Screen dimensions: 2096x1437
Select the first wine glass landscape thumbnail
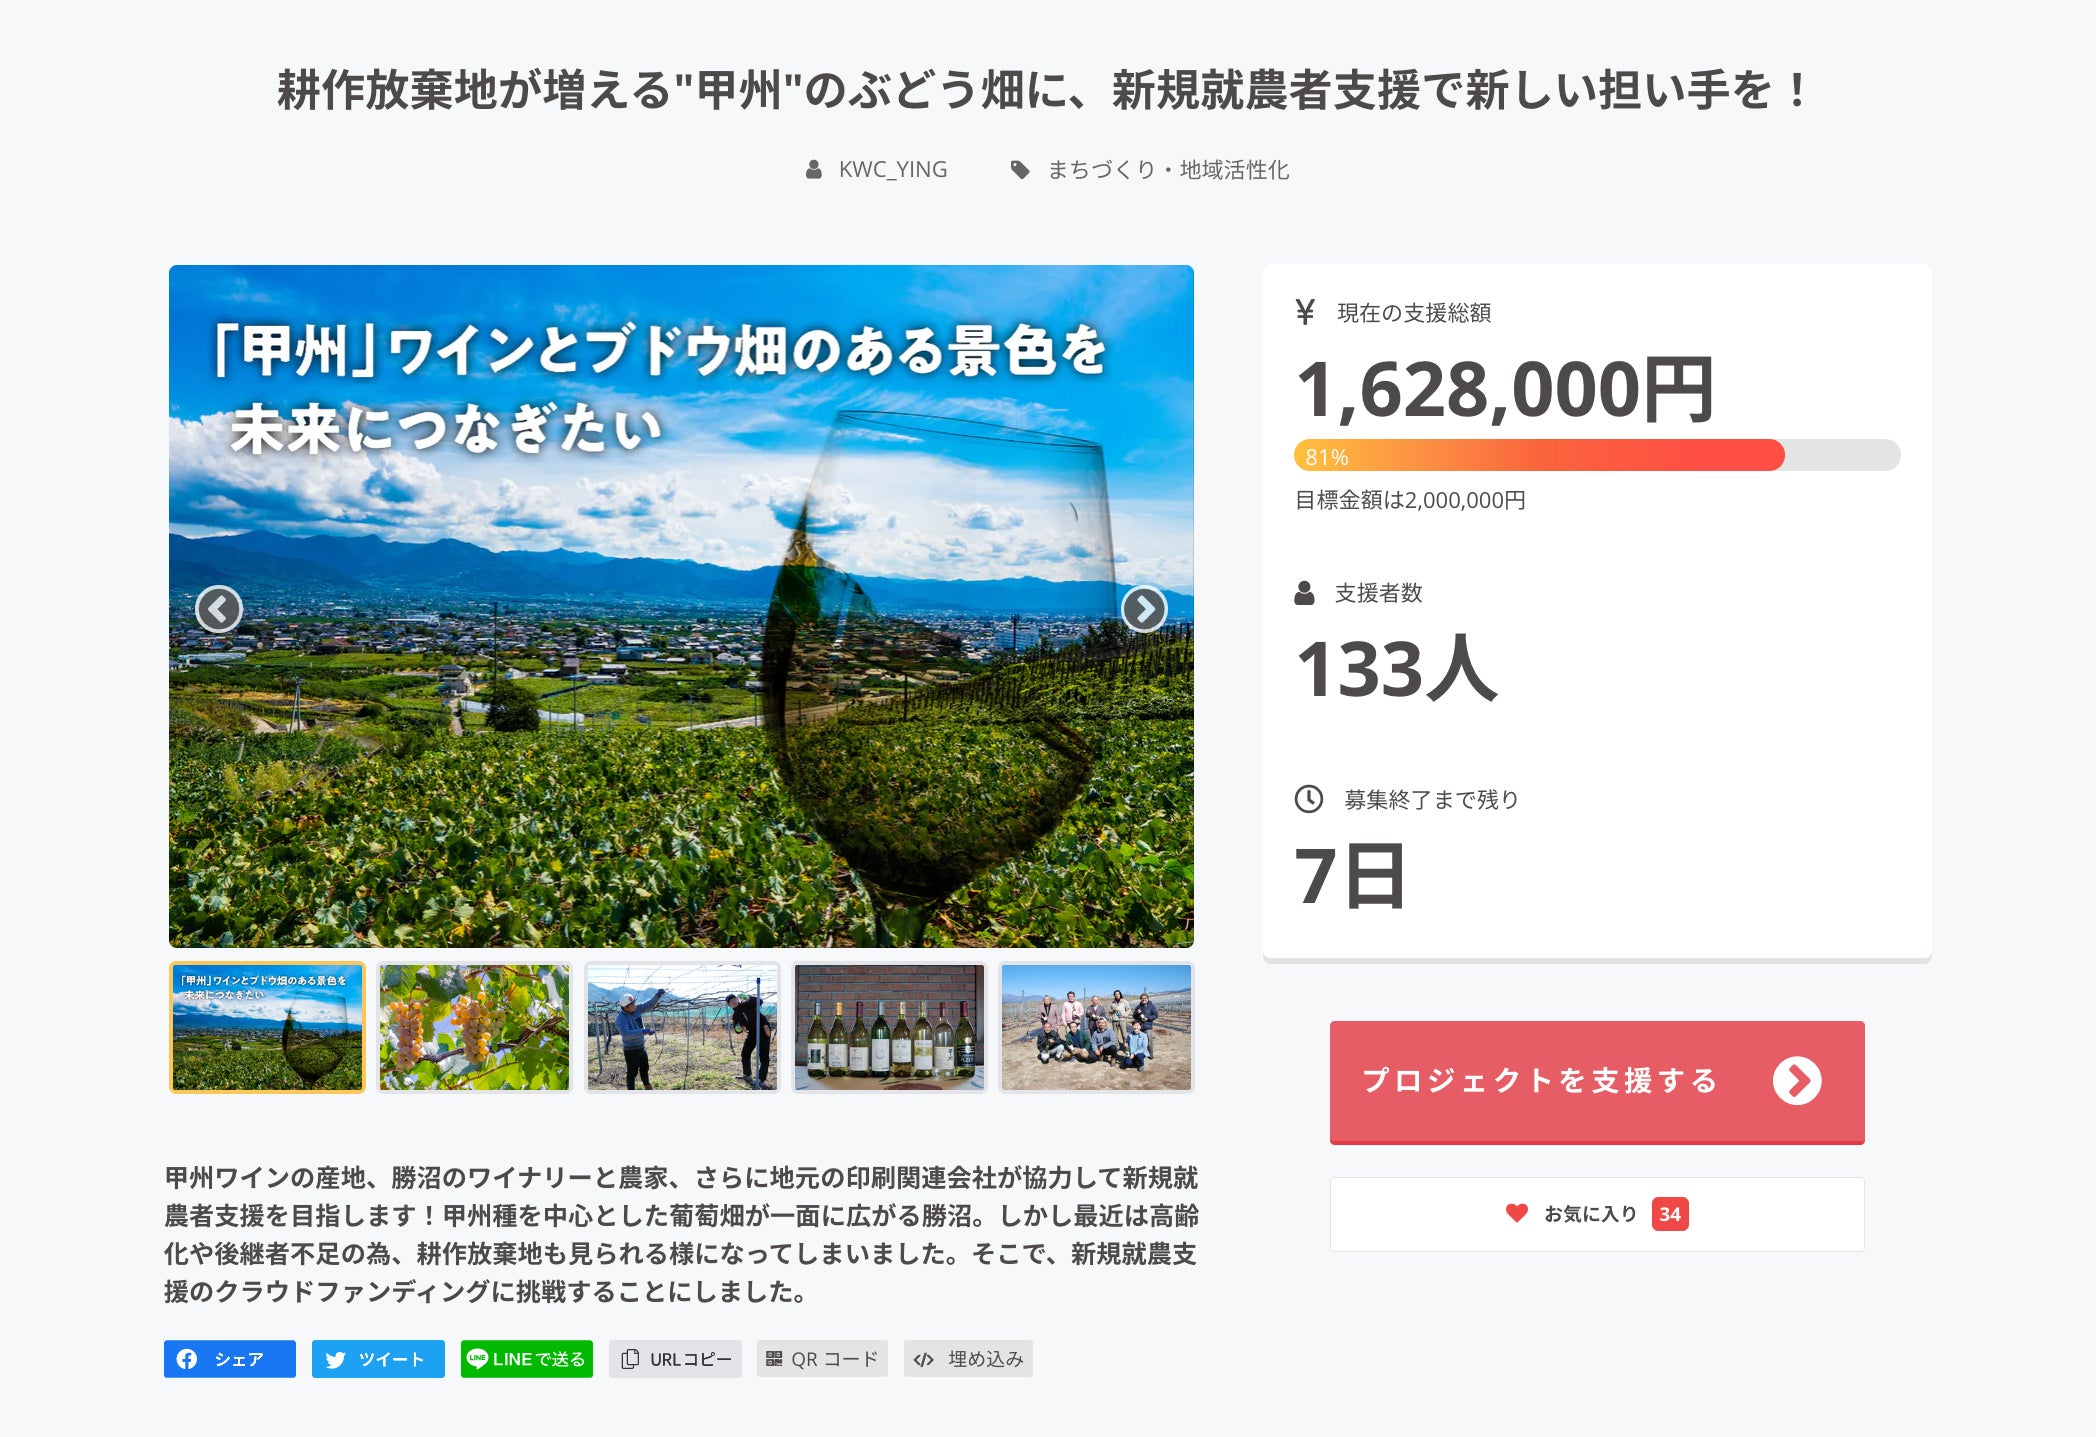[267, 1027]
